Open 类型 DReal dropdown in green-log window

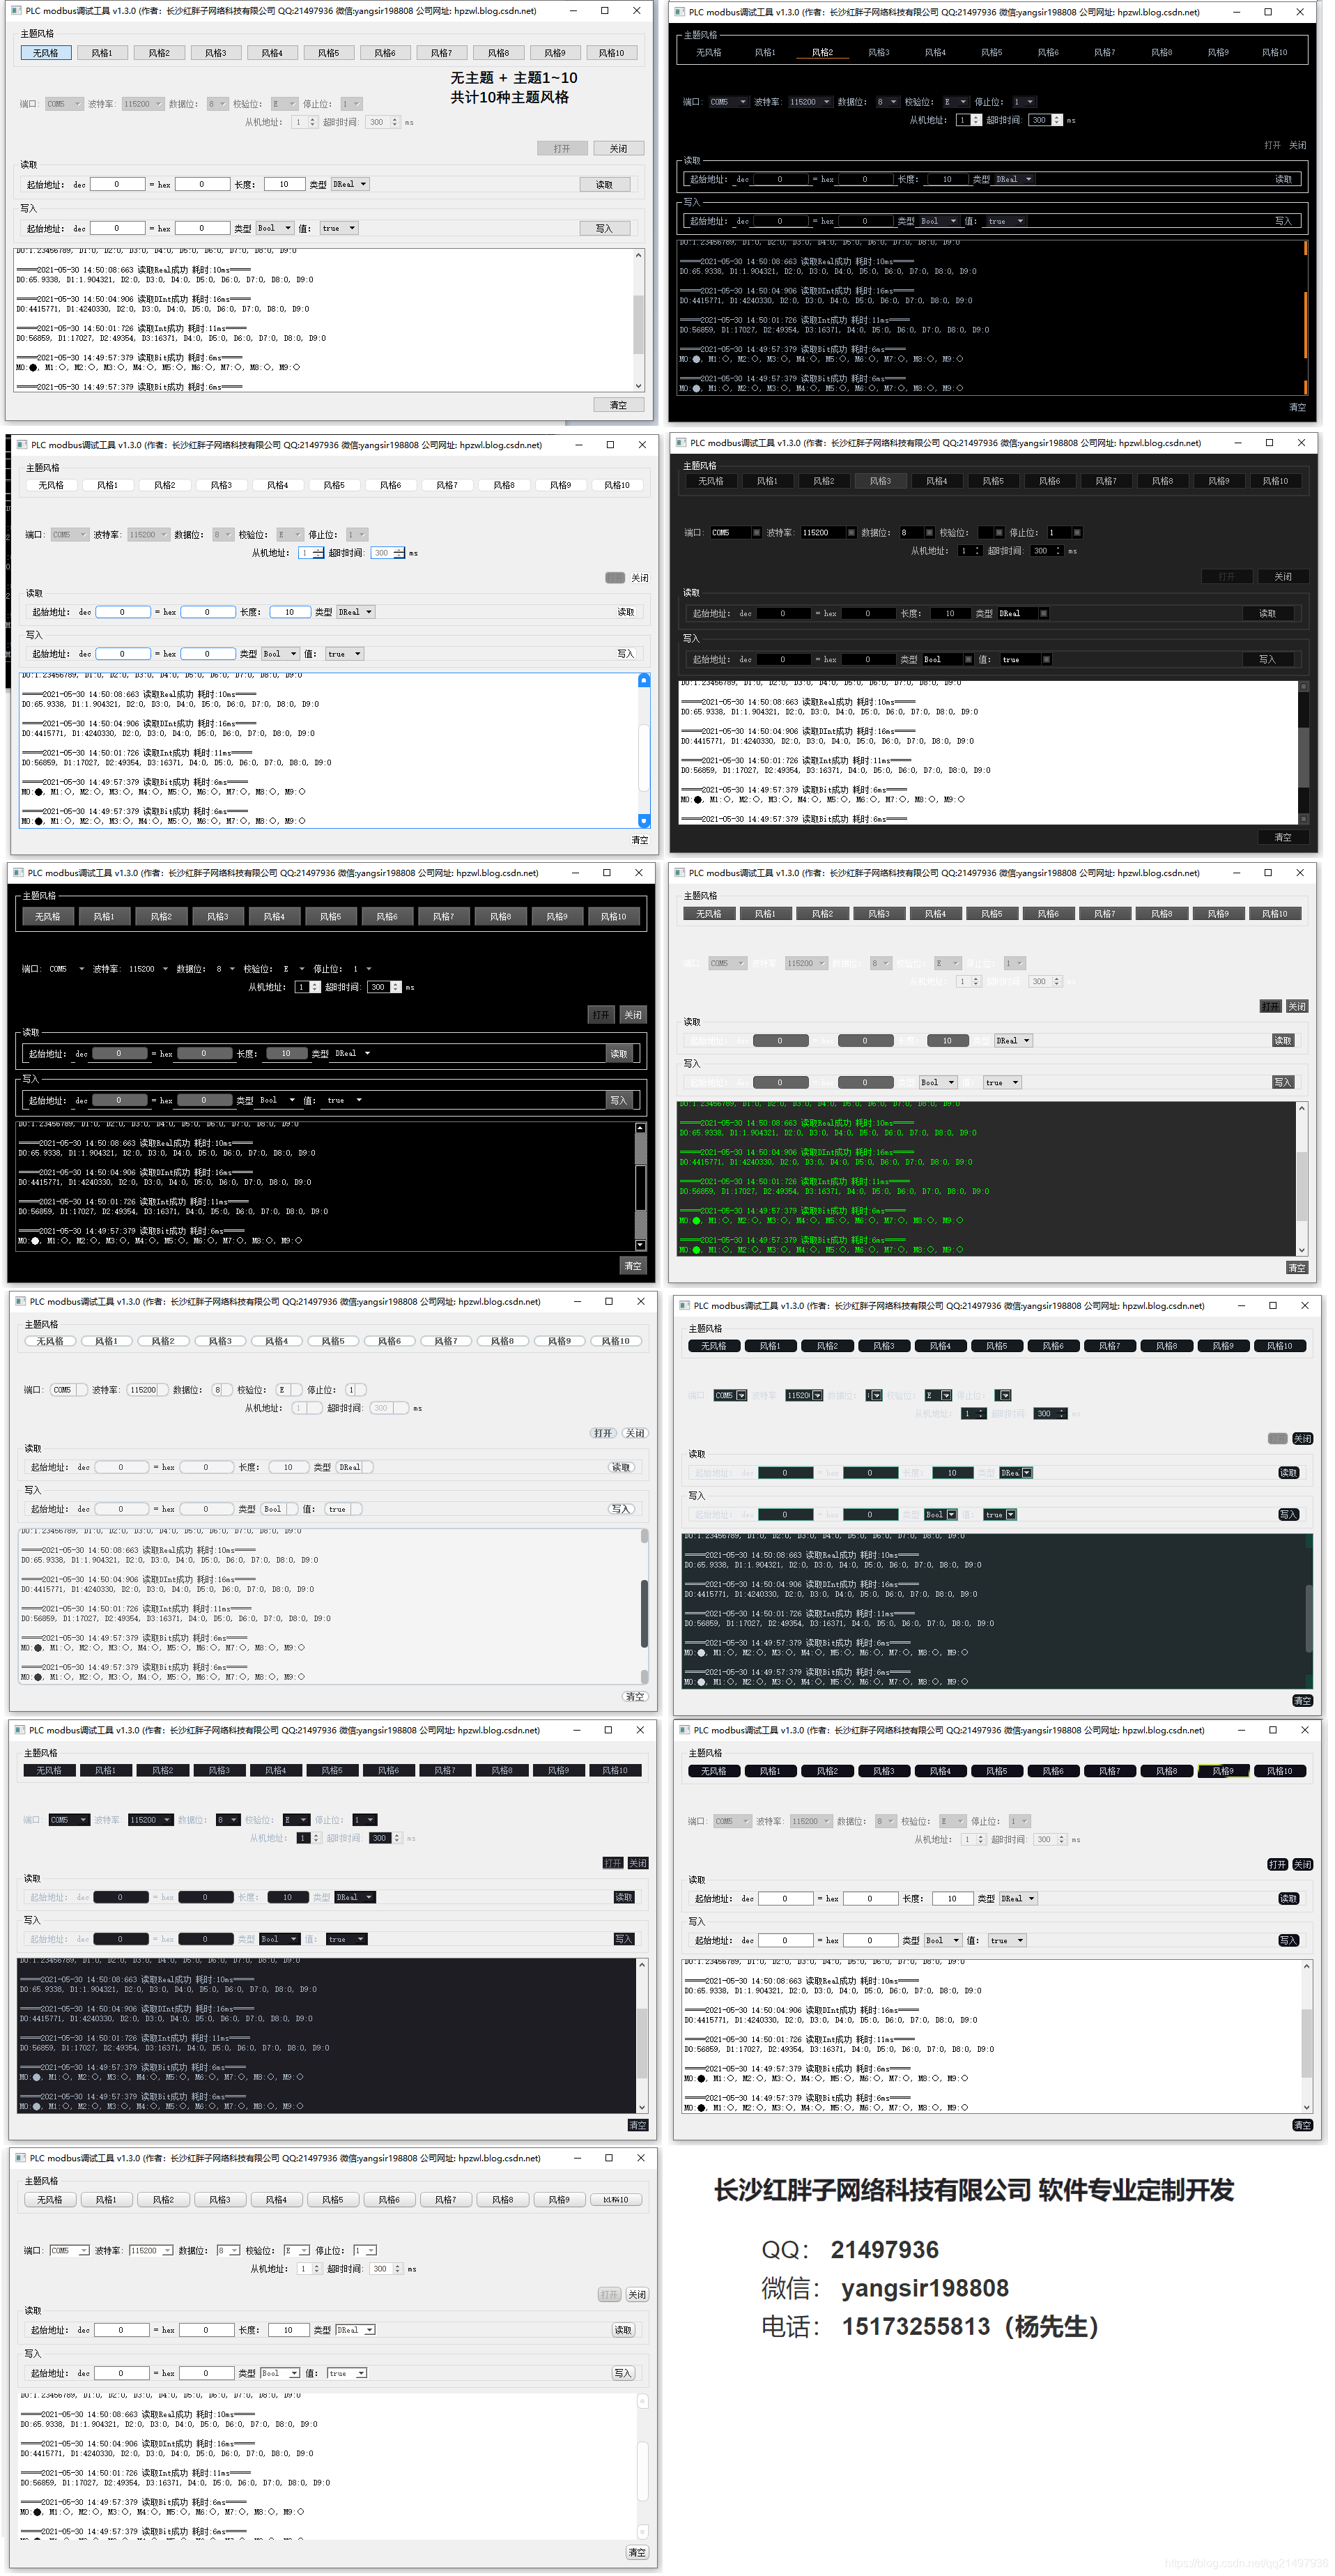pos(1013,1041)
